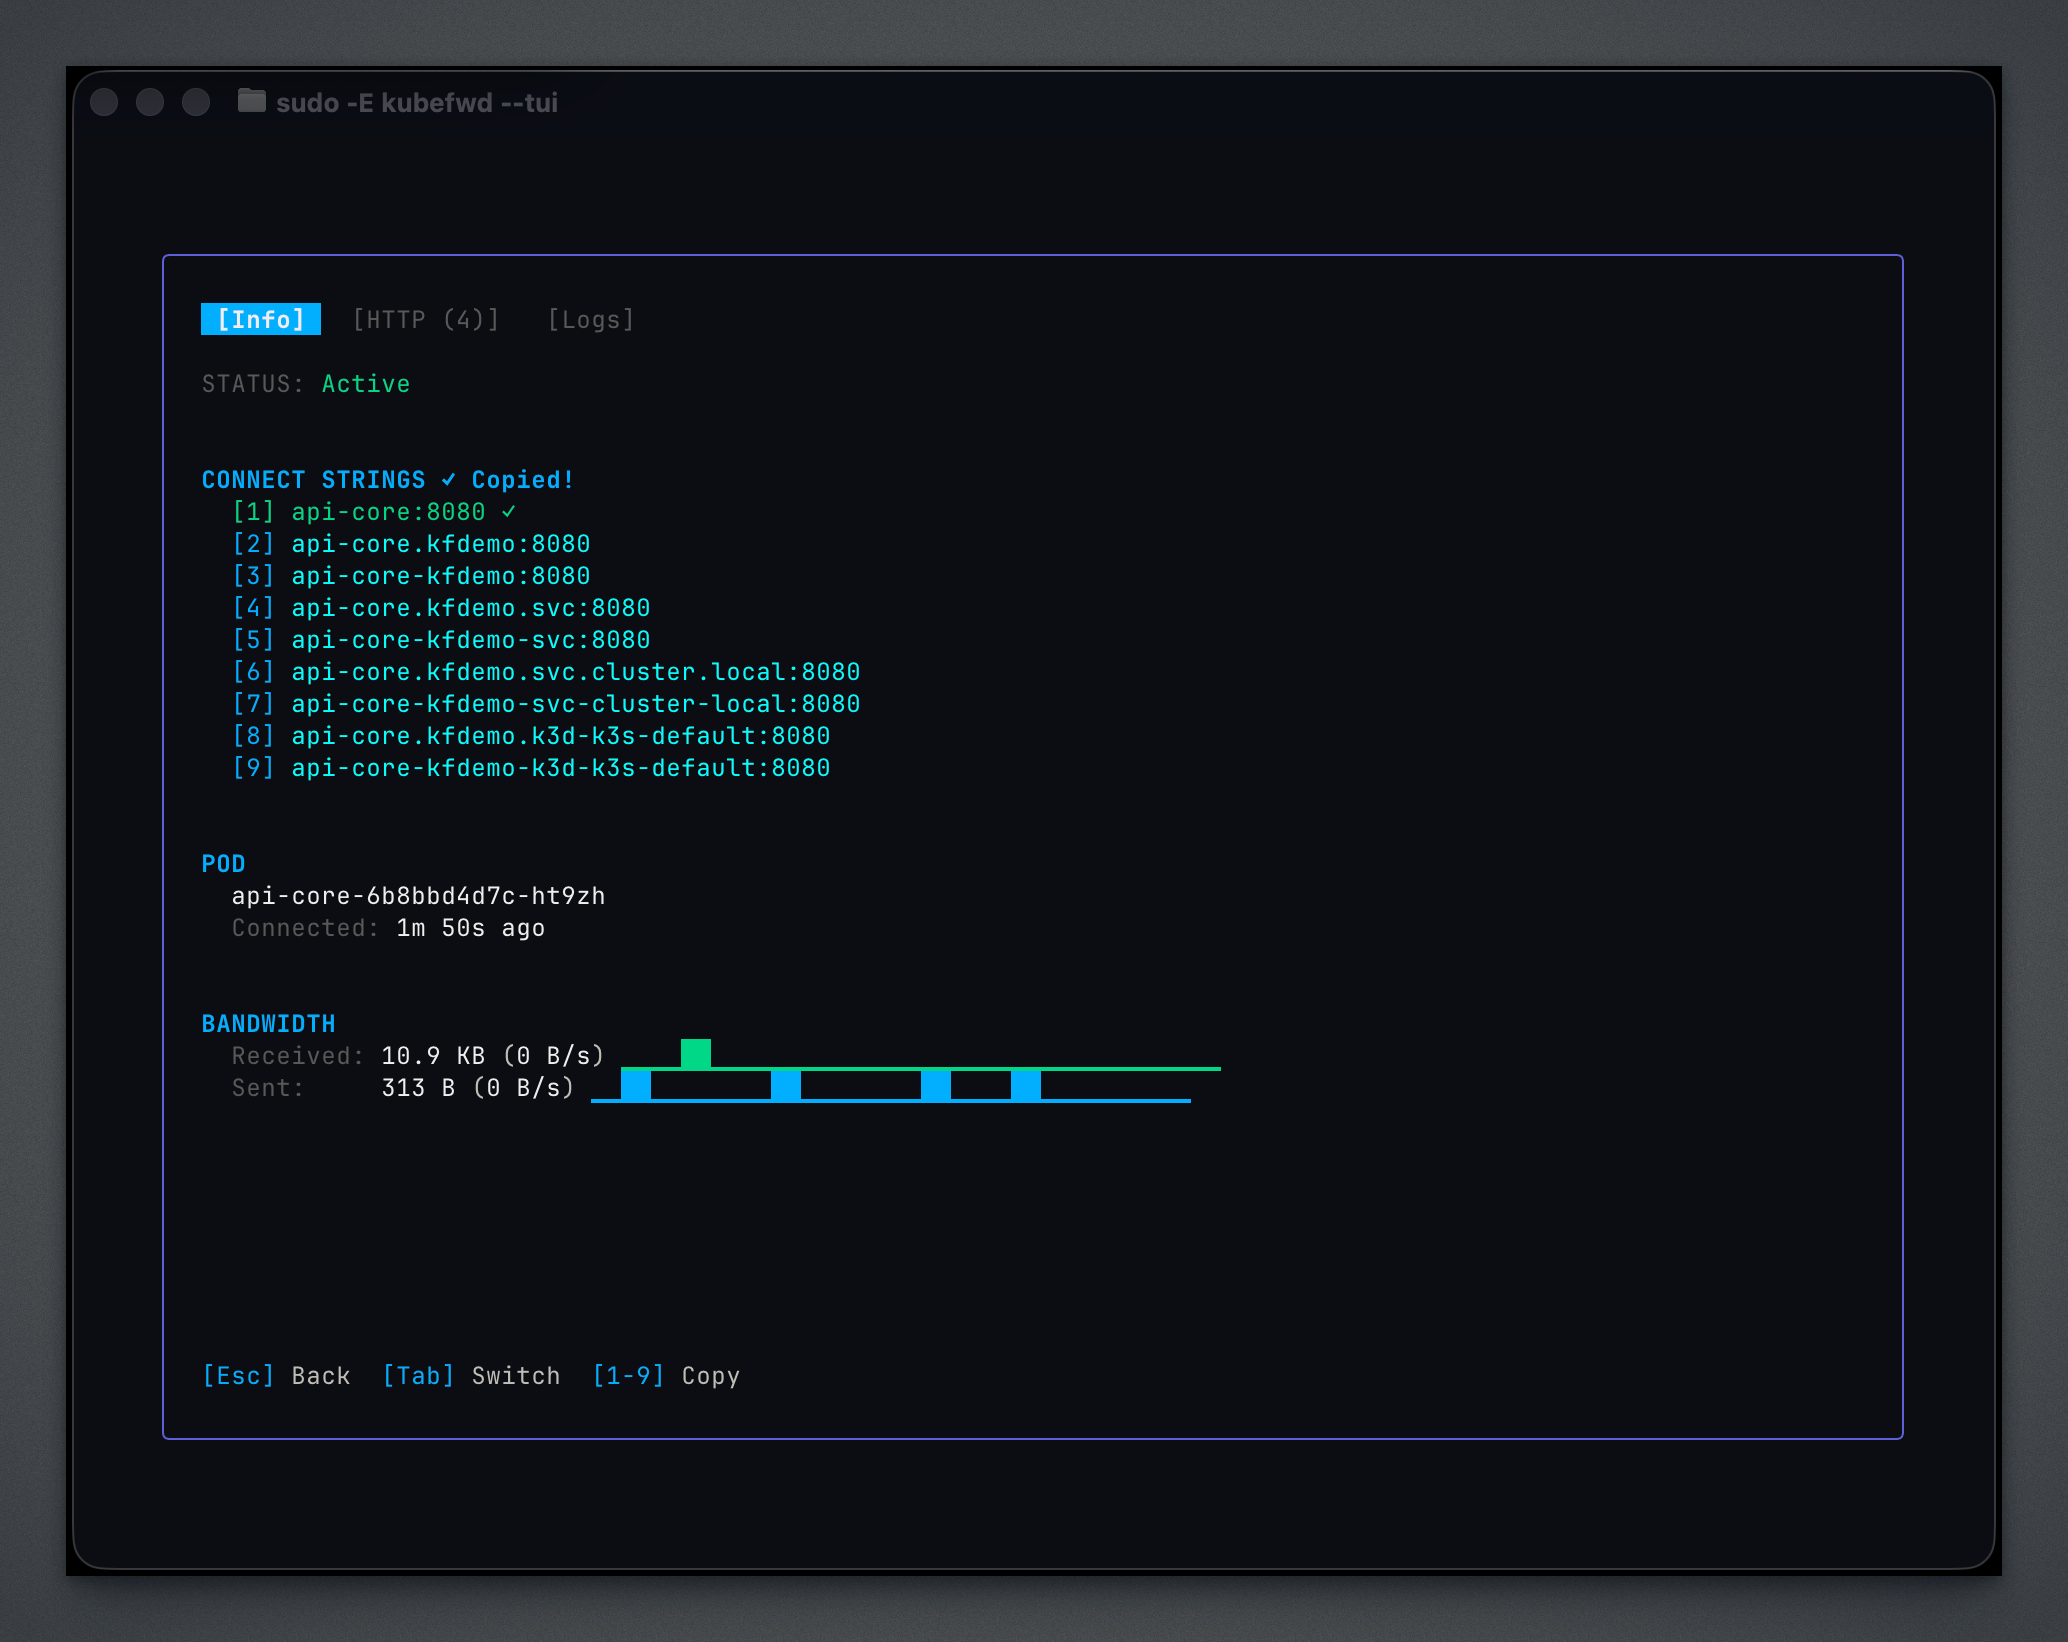
Task: Switch to the HTTP (4) tab
Action: (x=426, y=320)
